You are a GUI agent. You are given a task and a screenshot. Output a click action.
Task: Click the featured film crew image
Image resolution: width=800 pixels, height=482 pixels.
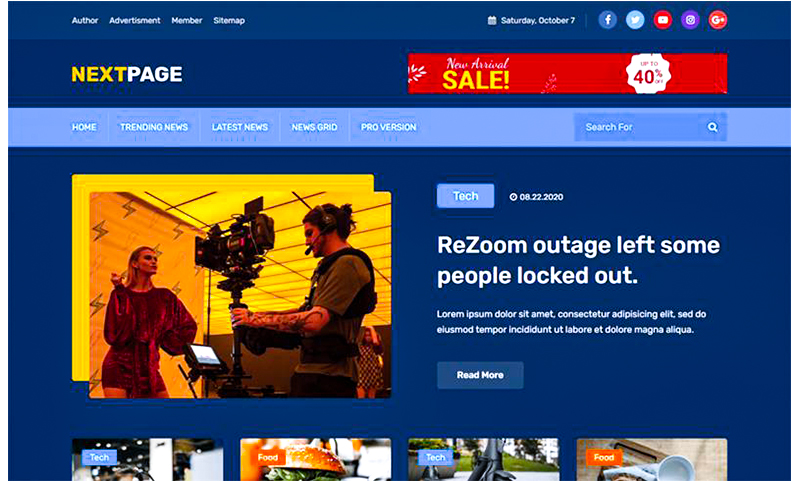(x=238, y=294)
